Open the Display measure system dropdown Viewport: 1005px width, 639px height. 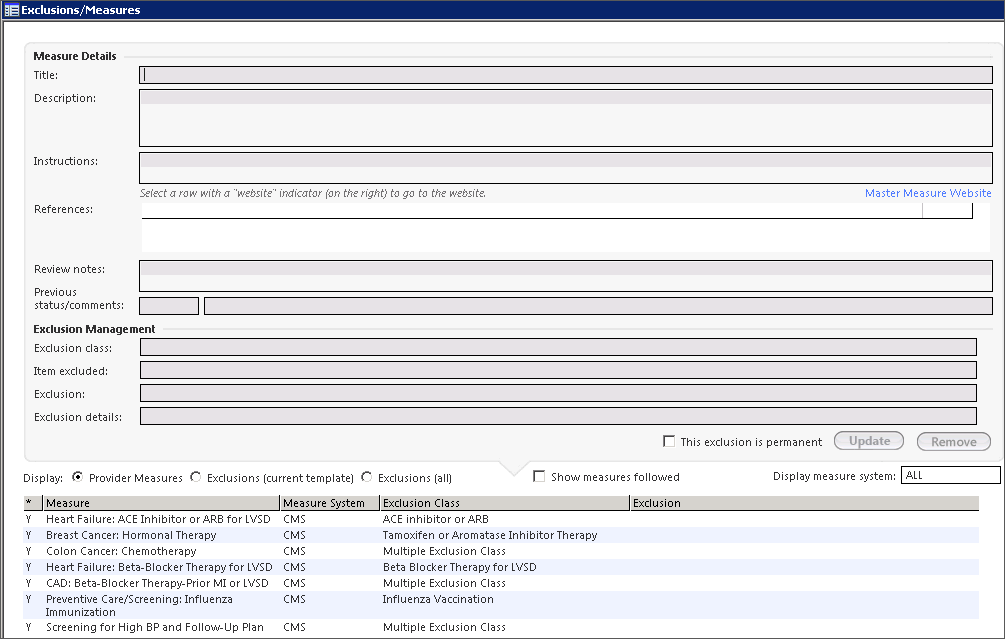949,476
